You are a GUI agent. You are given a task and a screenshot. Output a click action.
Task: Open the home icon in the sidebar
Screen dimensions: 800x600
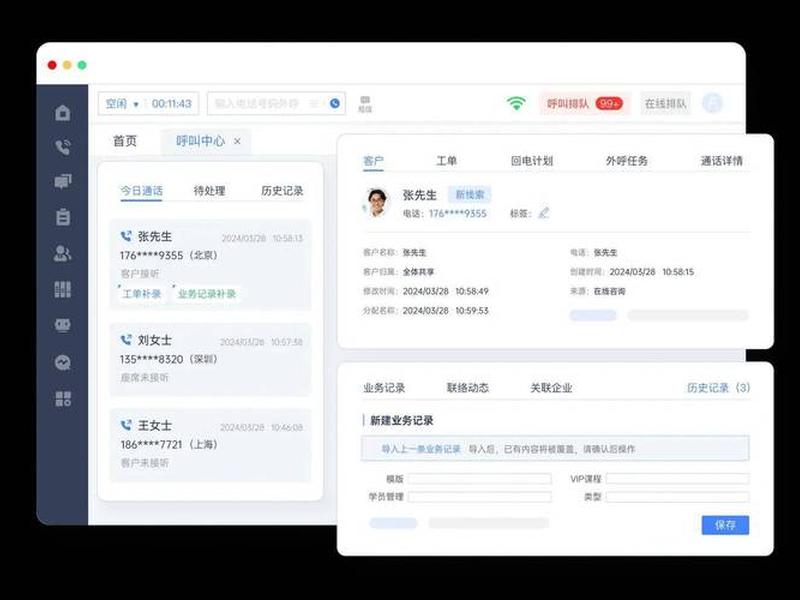click(x=62, y=112)
